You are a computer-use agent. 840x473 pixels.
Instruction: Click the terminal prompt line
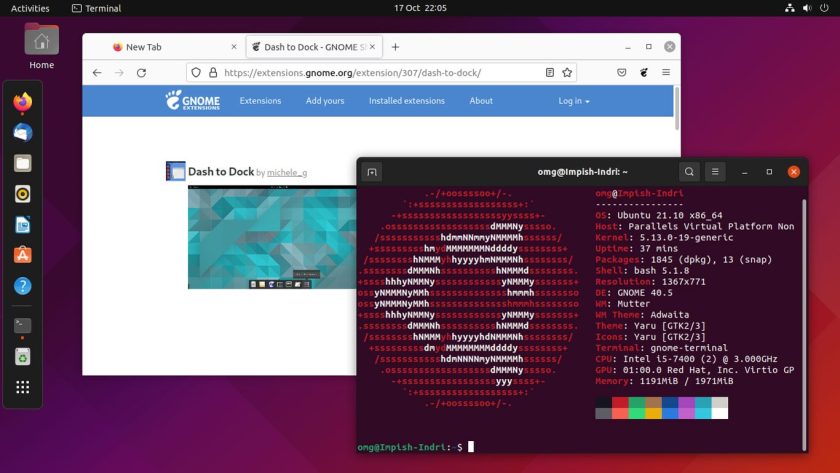(x=416, y=447)
